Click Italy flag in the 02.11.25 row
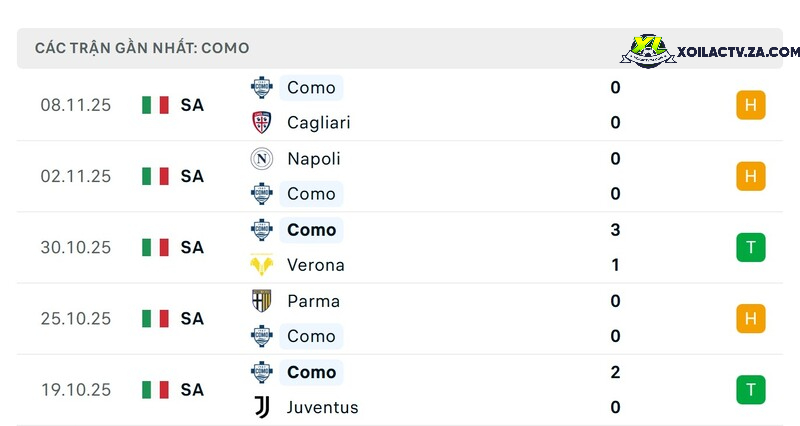 [155, 176]
